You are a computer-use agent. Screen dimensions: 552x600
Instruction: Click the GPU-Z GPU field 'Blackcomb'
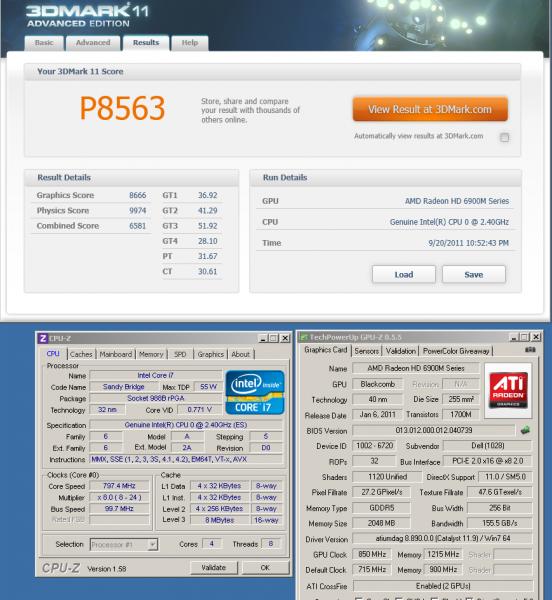(377, 384)
